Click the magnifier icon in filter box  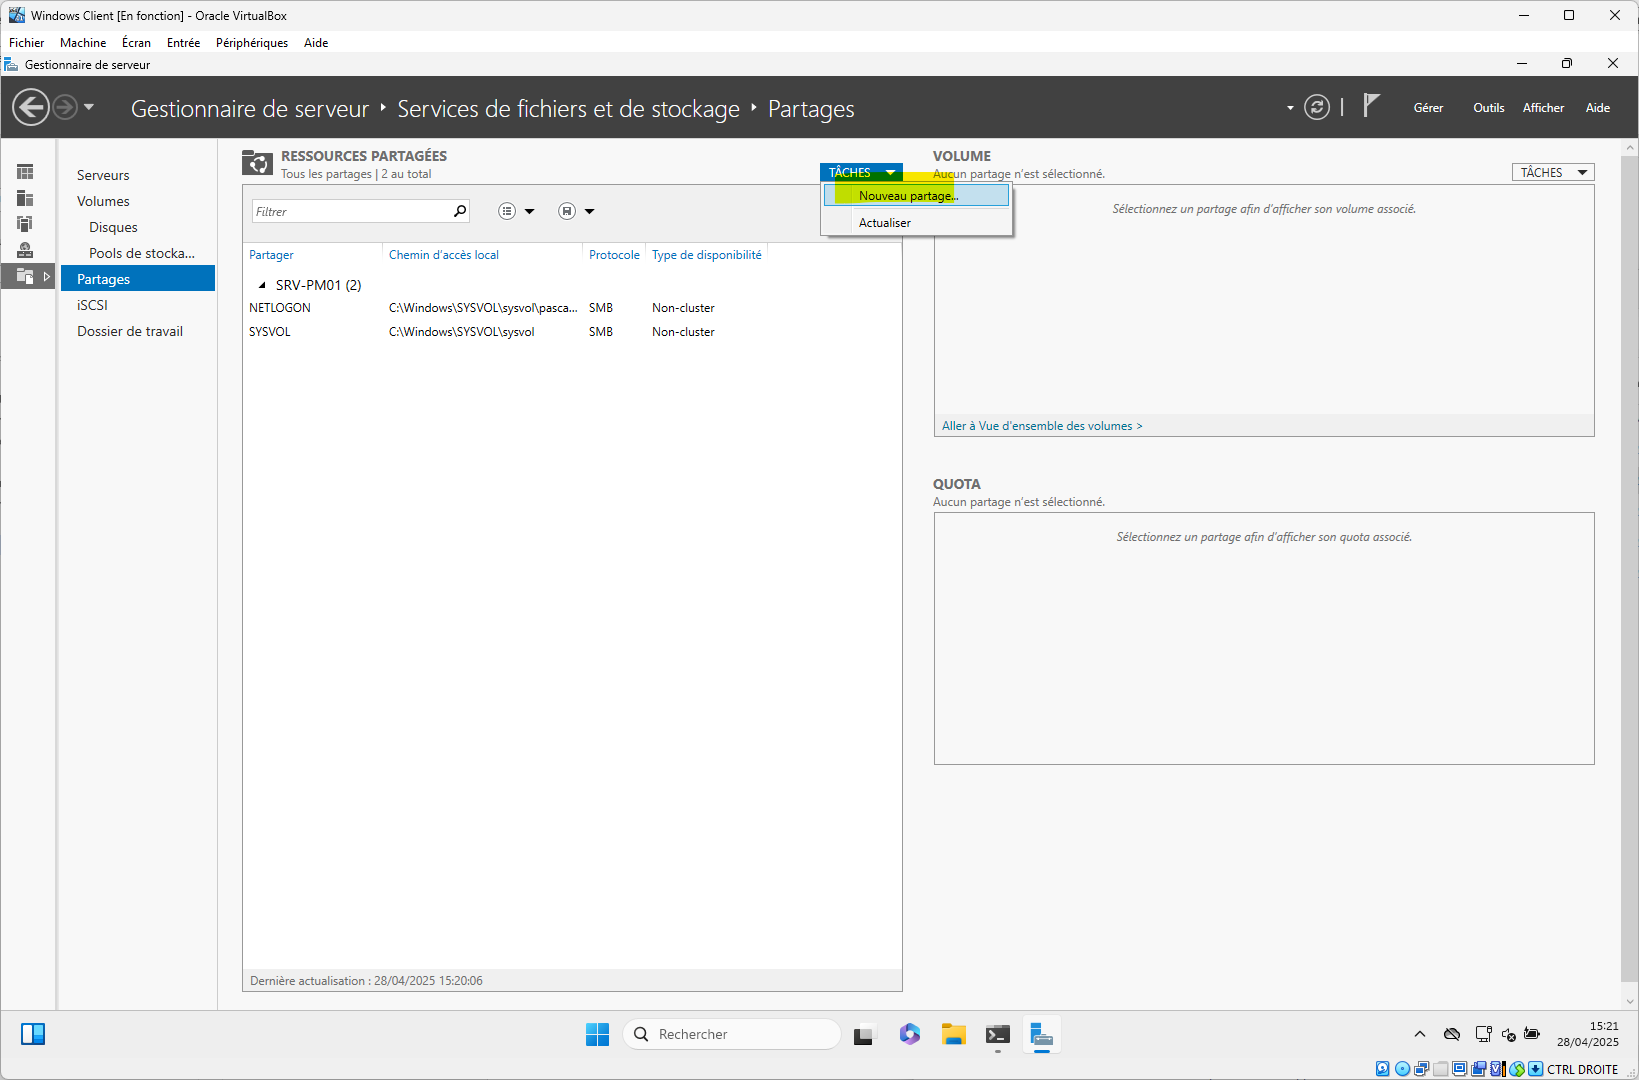click(460, 211)
